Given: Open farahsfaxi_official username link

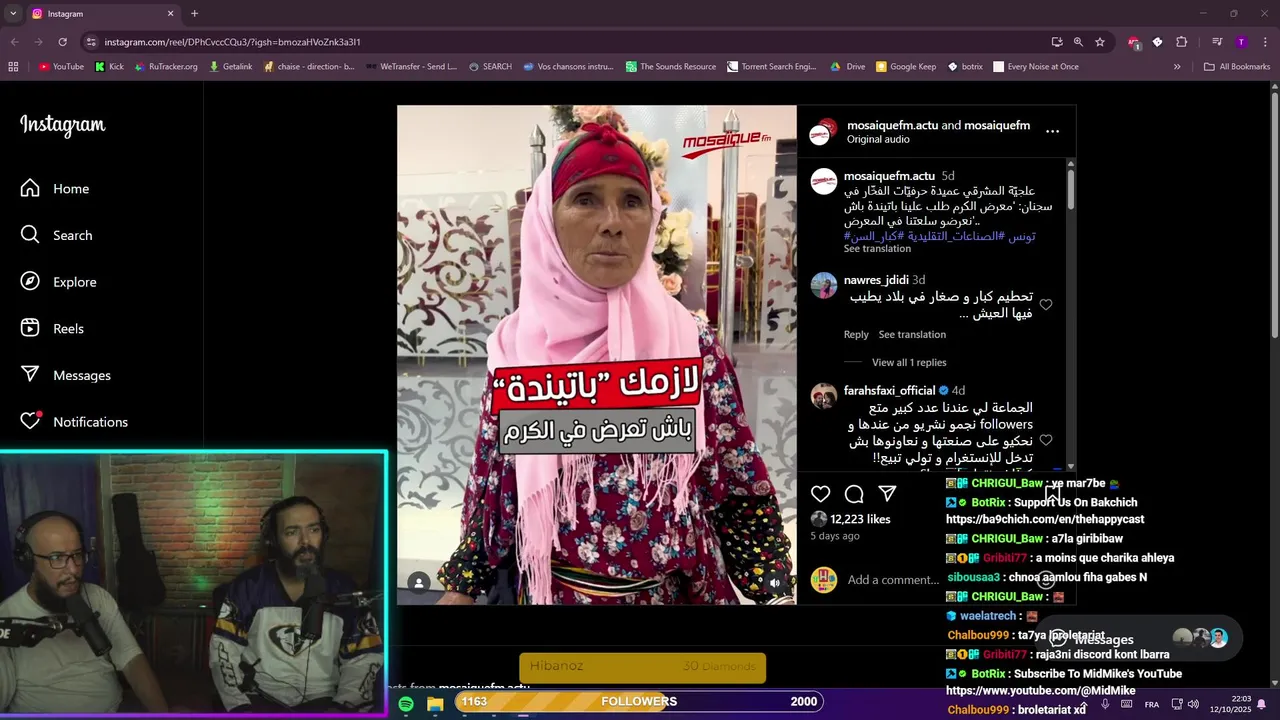Looking at the screenshot, I should click(x=889, y=390).
